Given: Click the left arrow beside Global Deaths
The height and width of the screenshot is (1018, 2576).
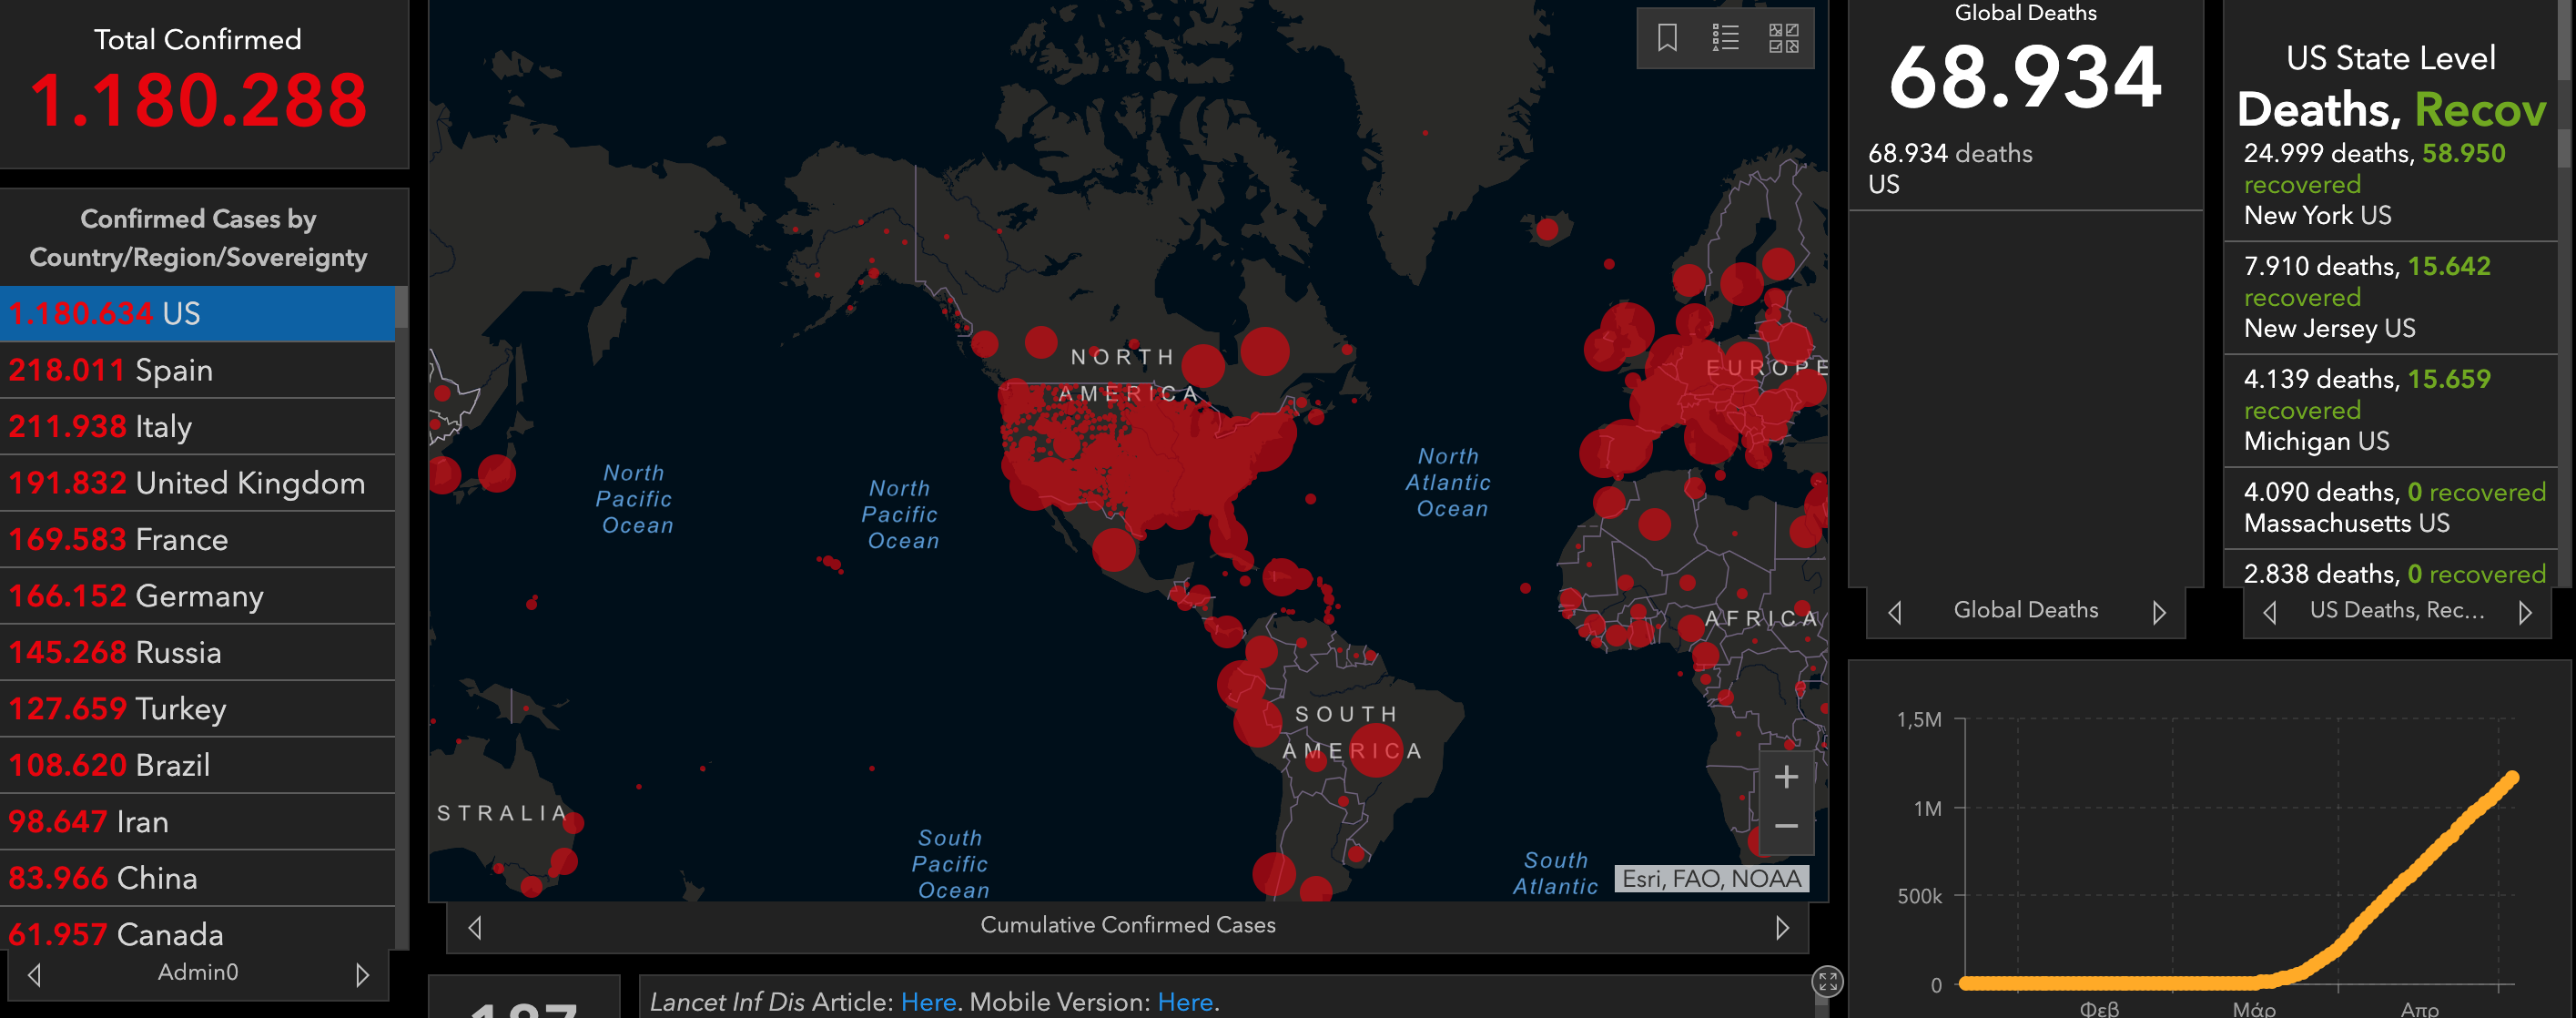Looking at the screenshot, I should [1895, 612].
